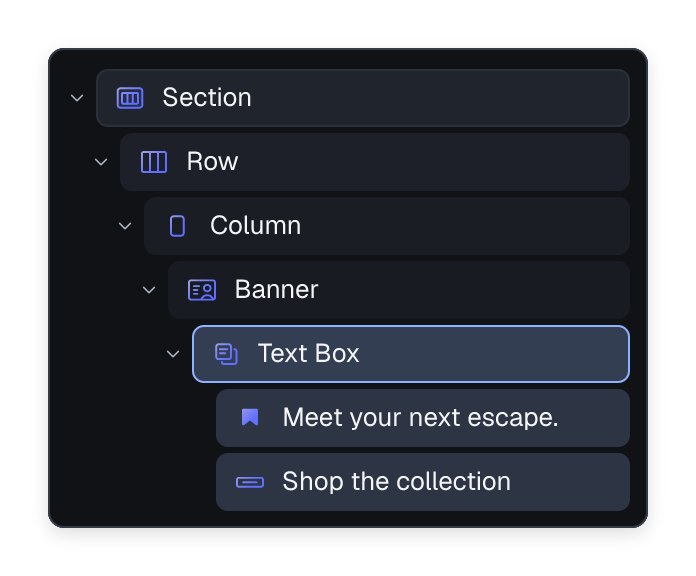Viewport: 696px width, 576px height.
Task: Collapse the Column node chevron
Action: 125,226
